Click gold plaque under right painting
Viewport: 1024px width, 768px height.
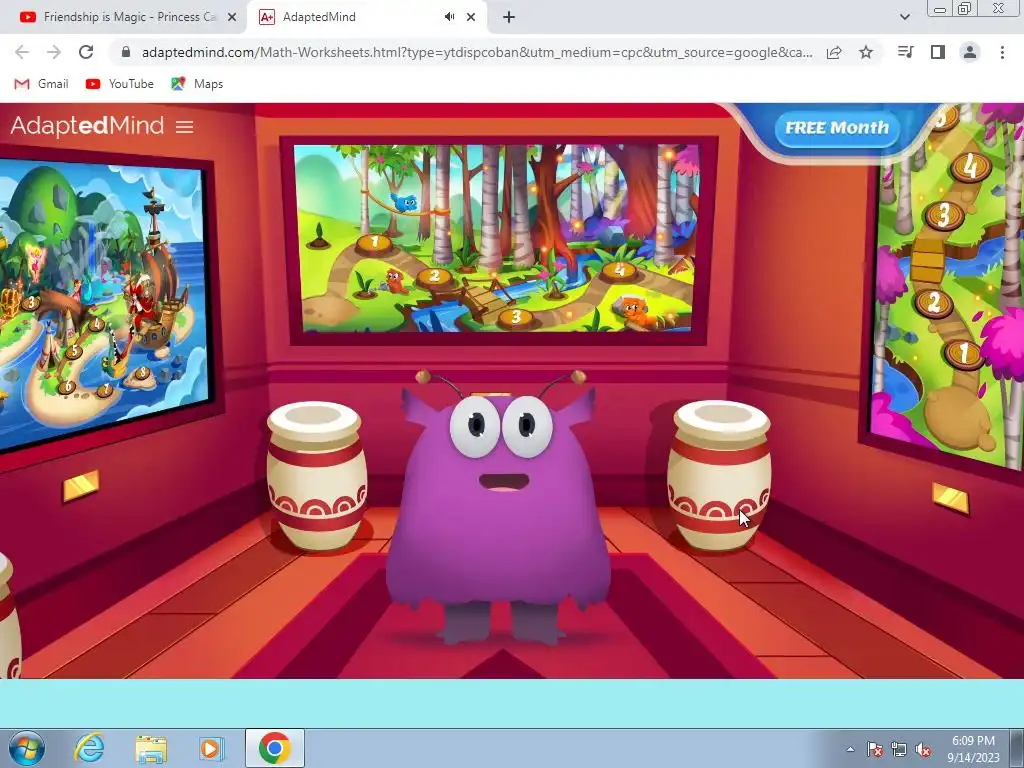tap(950, 498)
